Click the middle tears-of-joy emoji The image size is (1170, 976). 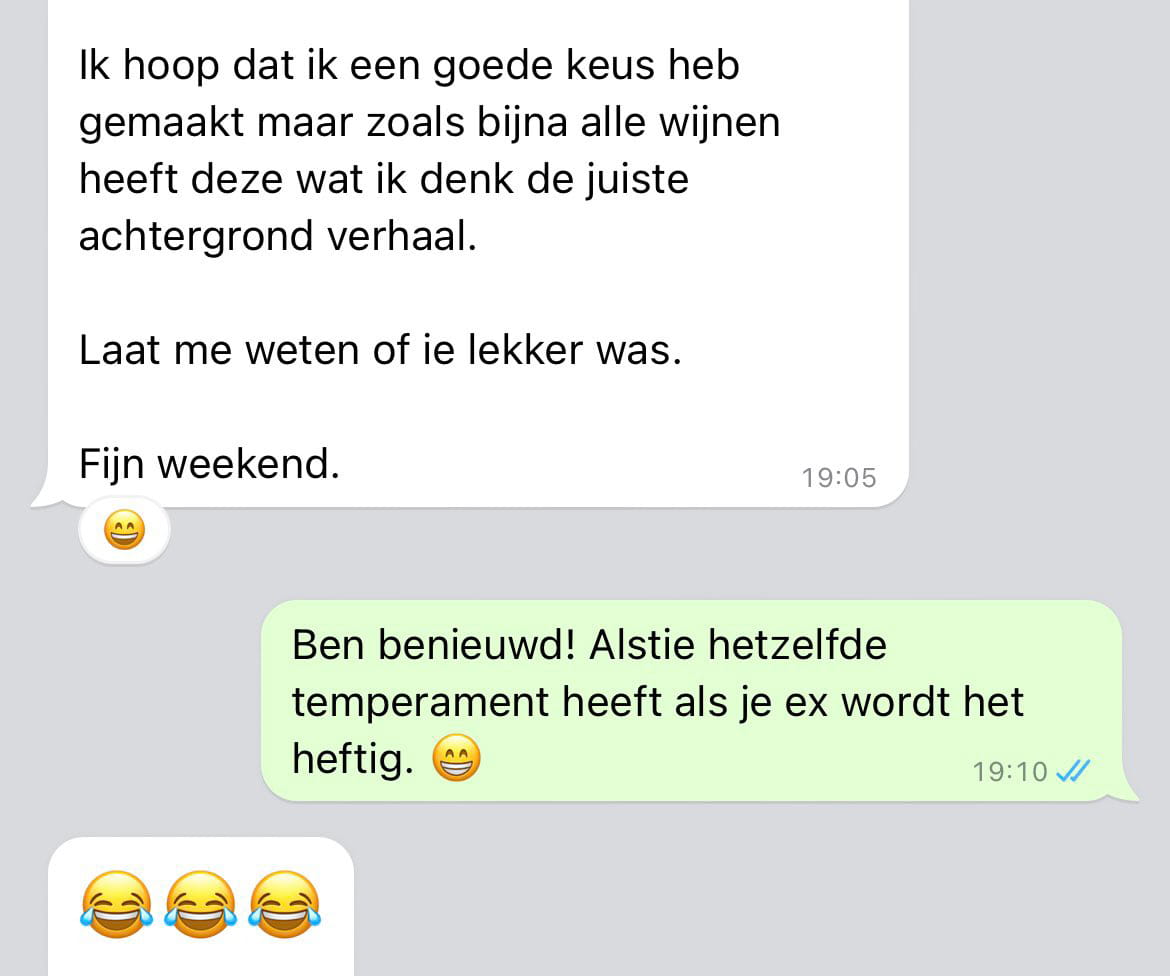(x=201, y=904)
